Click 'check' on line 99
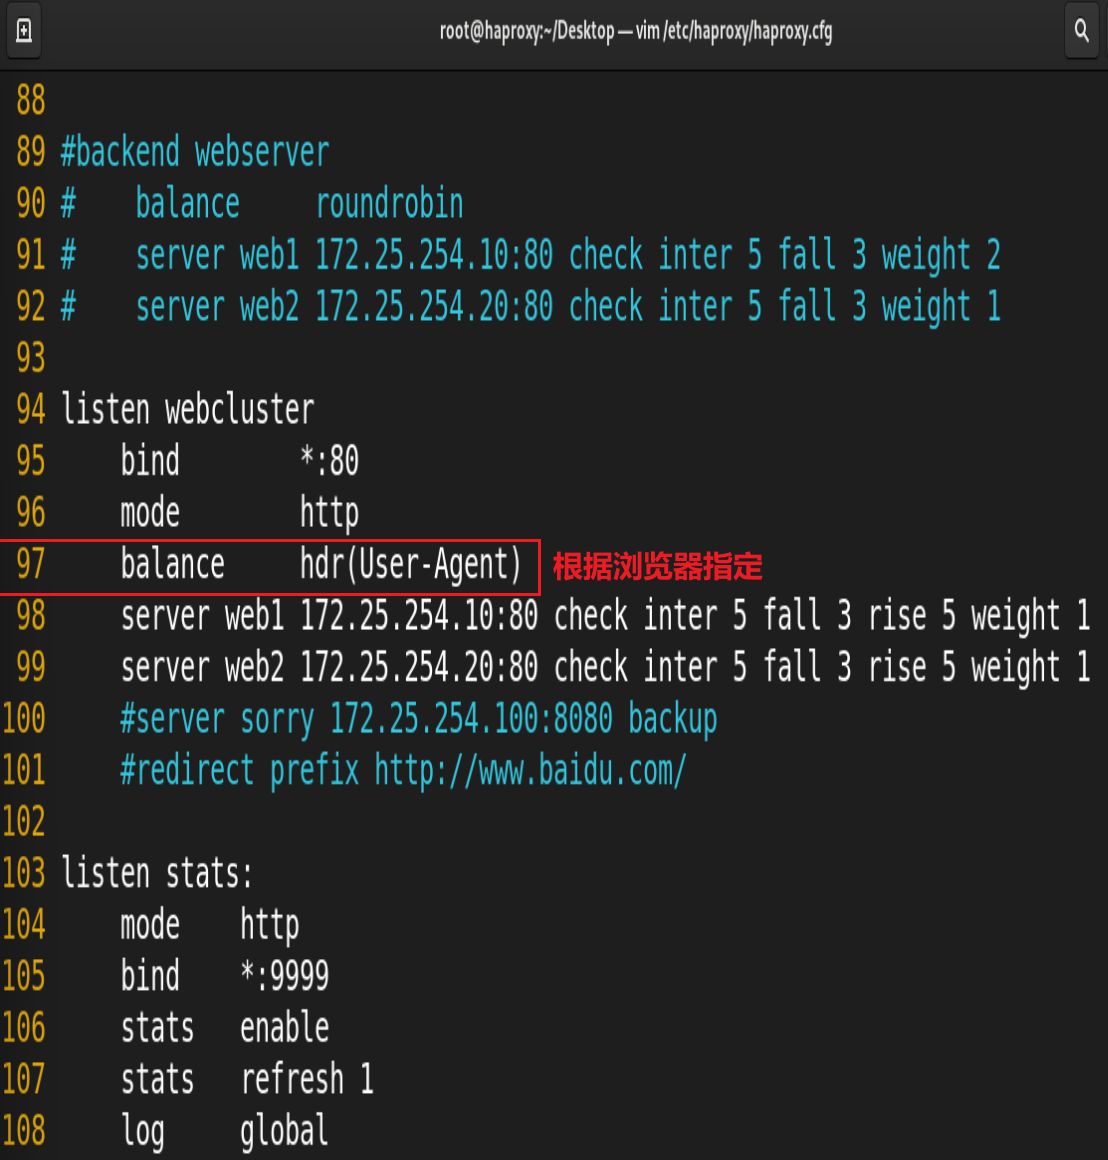The width and height of the screenshot is (1108, 1160). (x=591, y=667)
